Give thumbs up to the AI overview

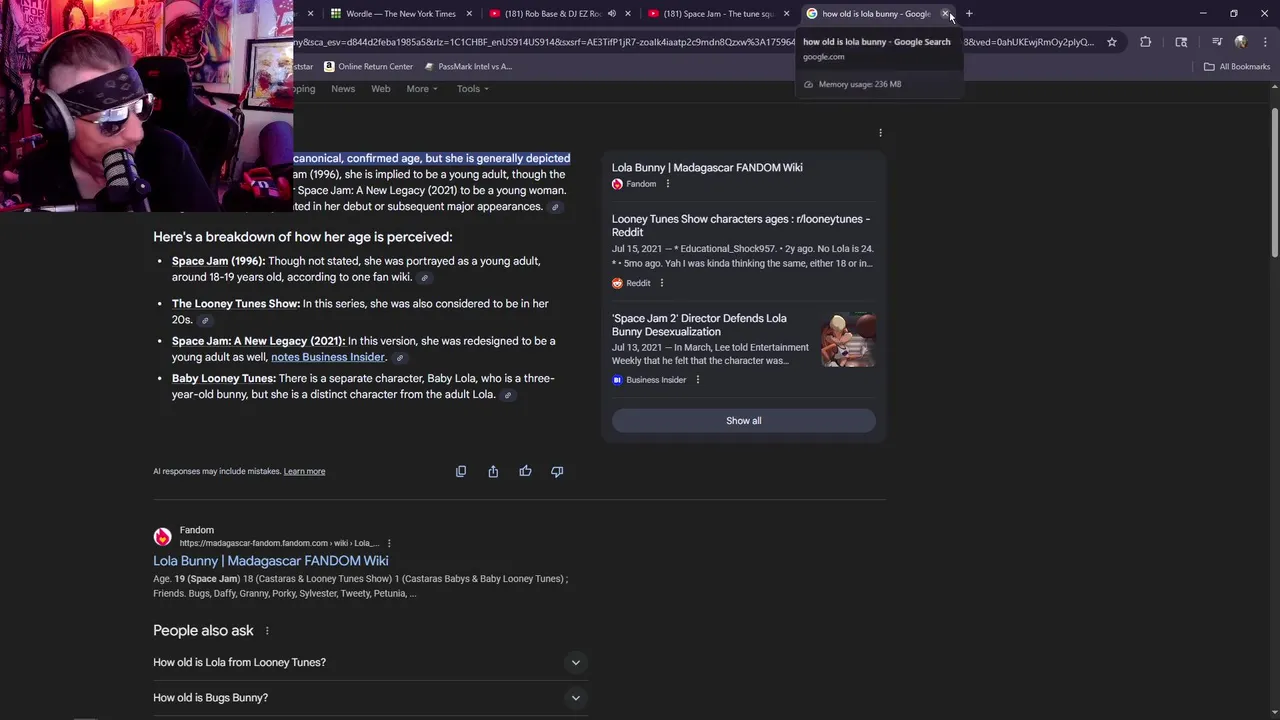[x=525, y=471]
